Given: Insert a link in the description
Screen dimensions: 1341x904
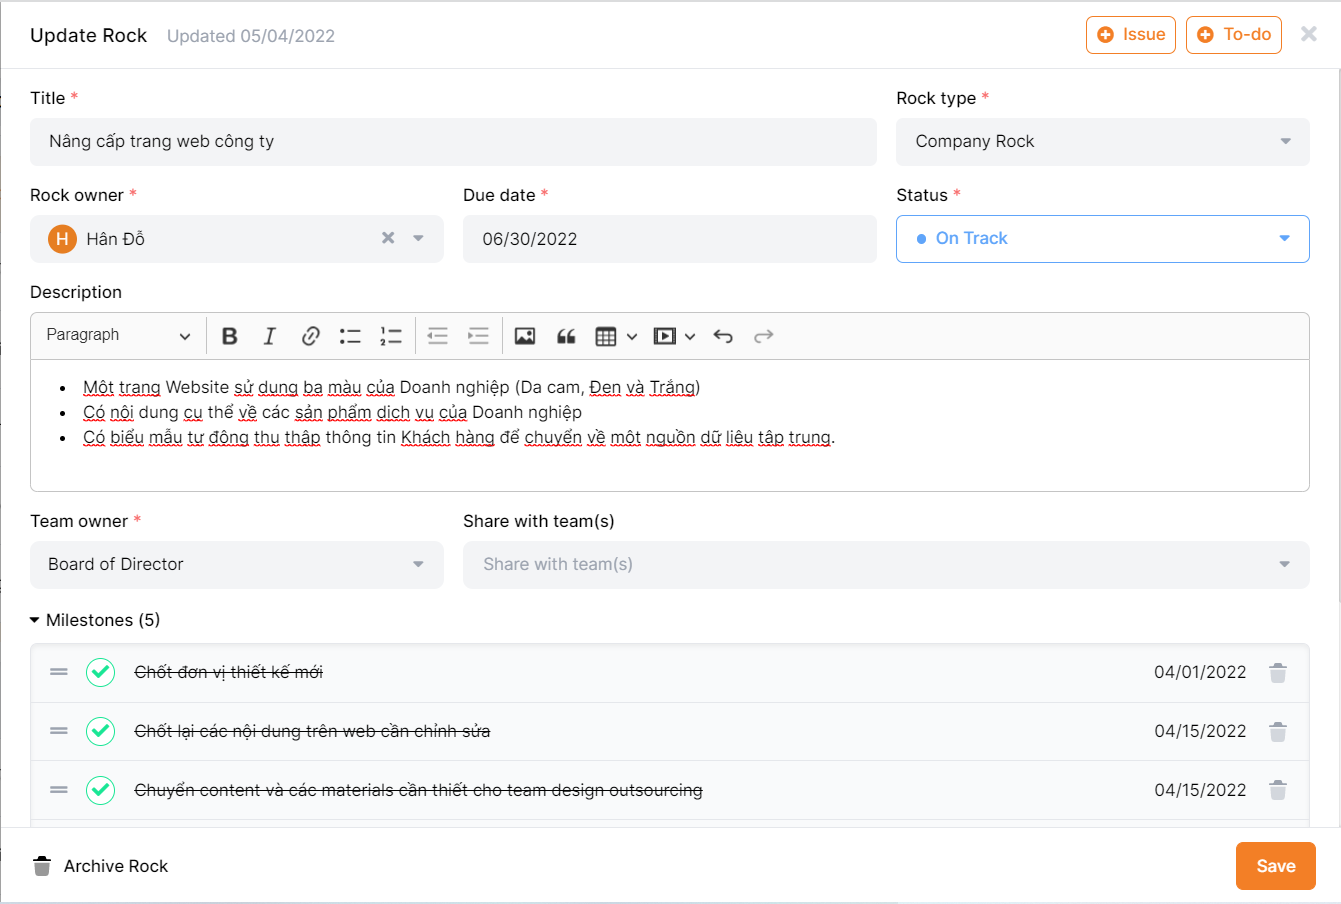Looking at the screenshot, I should click(310, 336).
